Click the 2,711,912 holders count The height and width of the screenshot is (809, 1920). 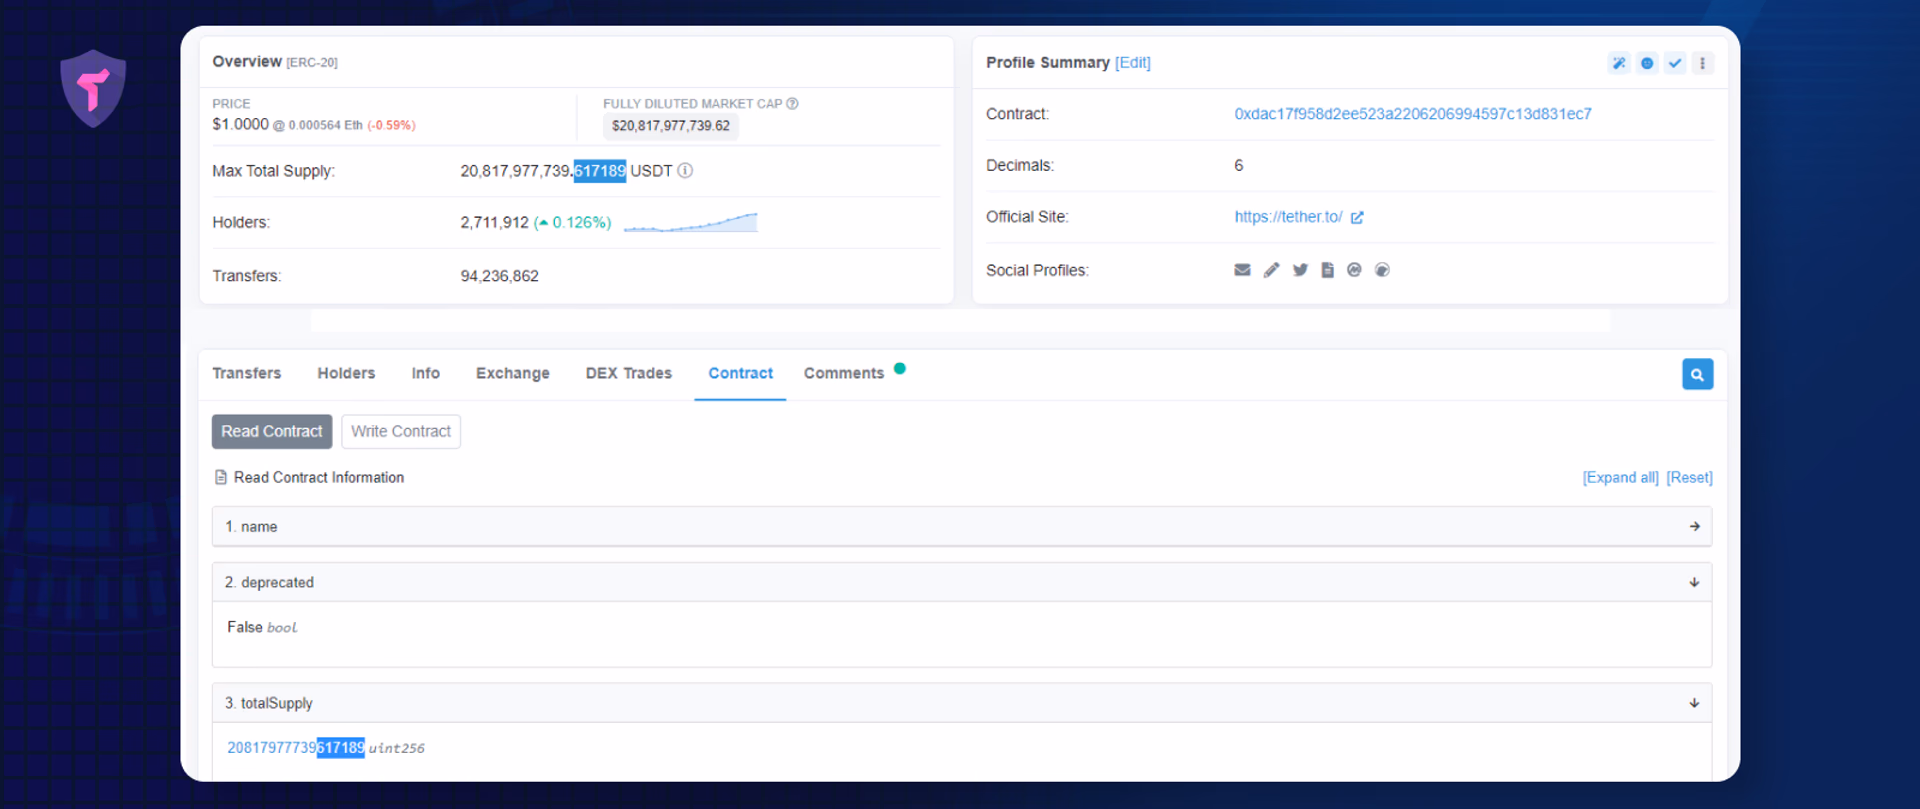point(494,223)
